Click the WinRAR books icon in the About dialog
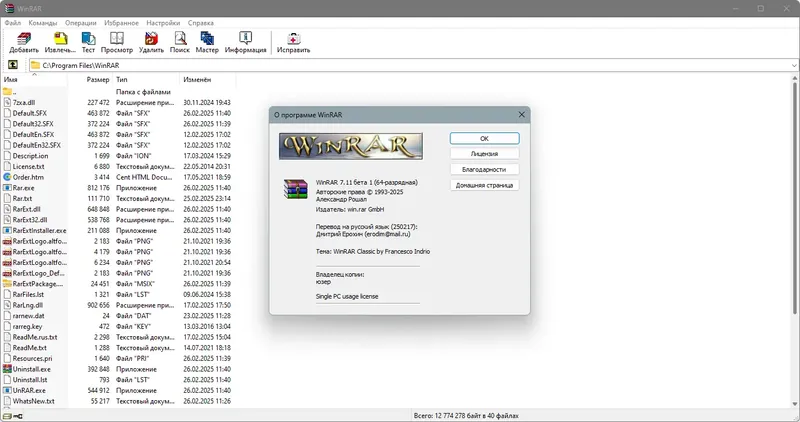Image resolution: width=800 pixels, height=422 pixels. pyautogui.click(x=296, y=188)
